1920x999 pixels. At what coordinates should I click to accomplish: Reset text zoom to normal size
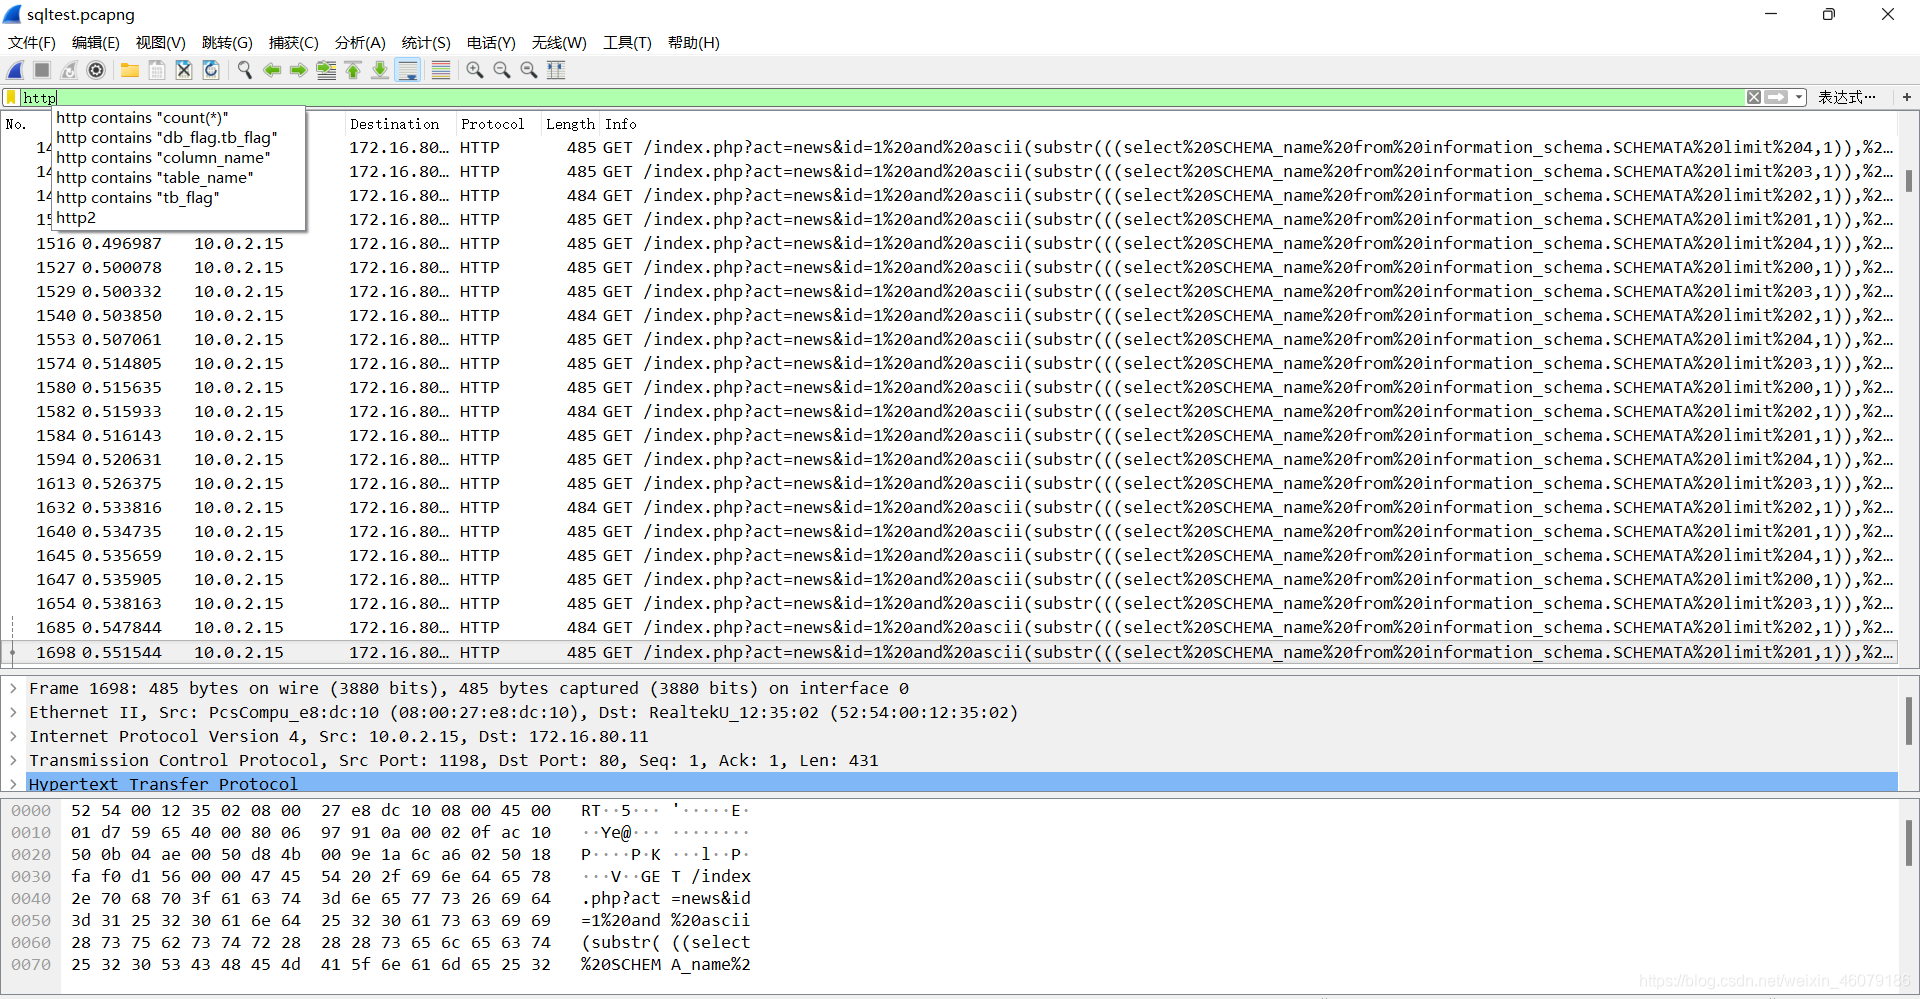pos(529,70)
